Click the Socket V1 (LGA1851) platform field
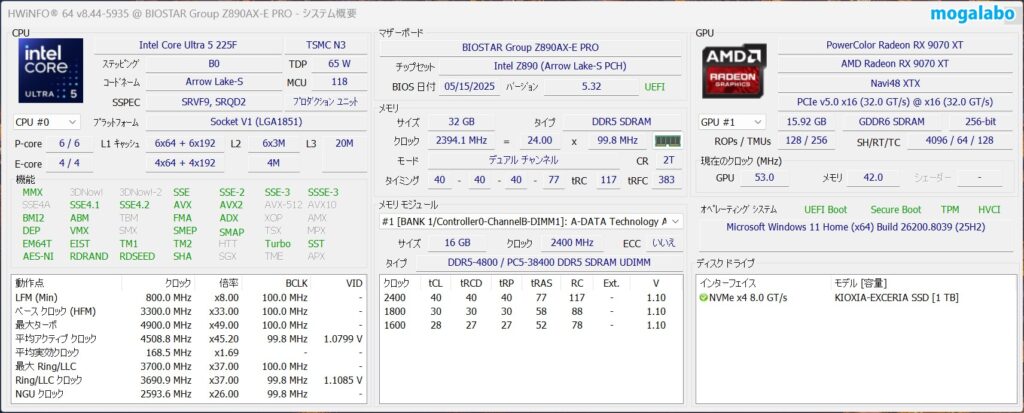1024x413 pixels. click(256, 122)
